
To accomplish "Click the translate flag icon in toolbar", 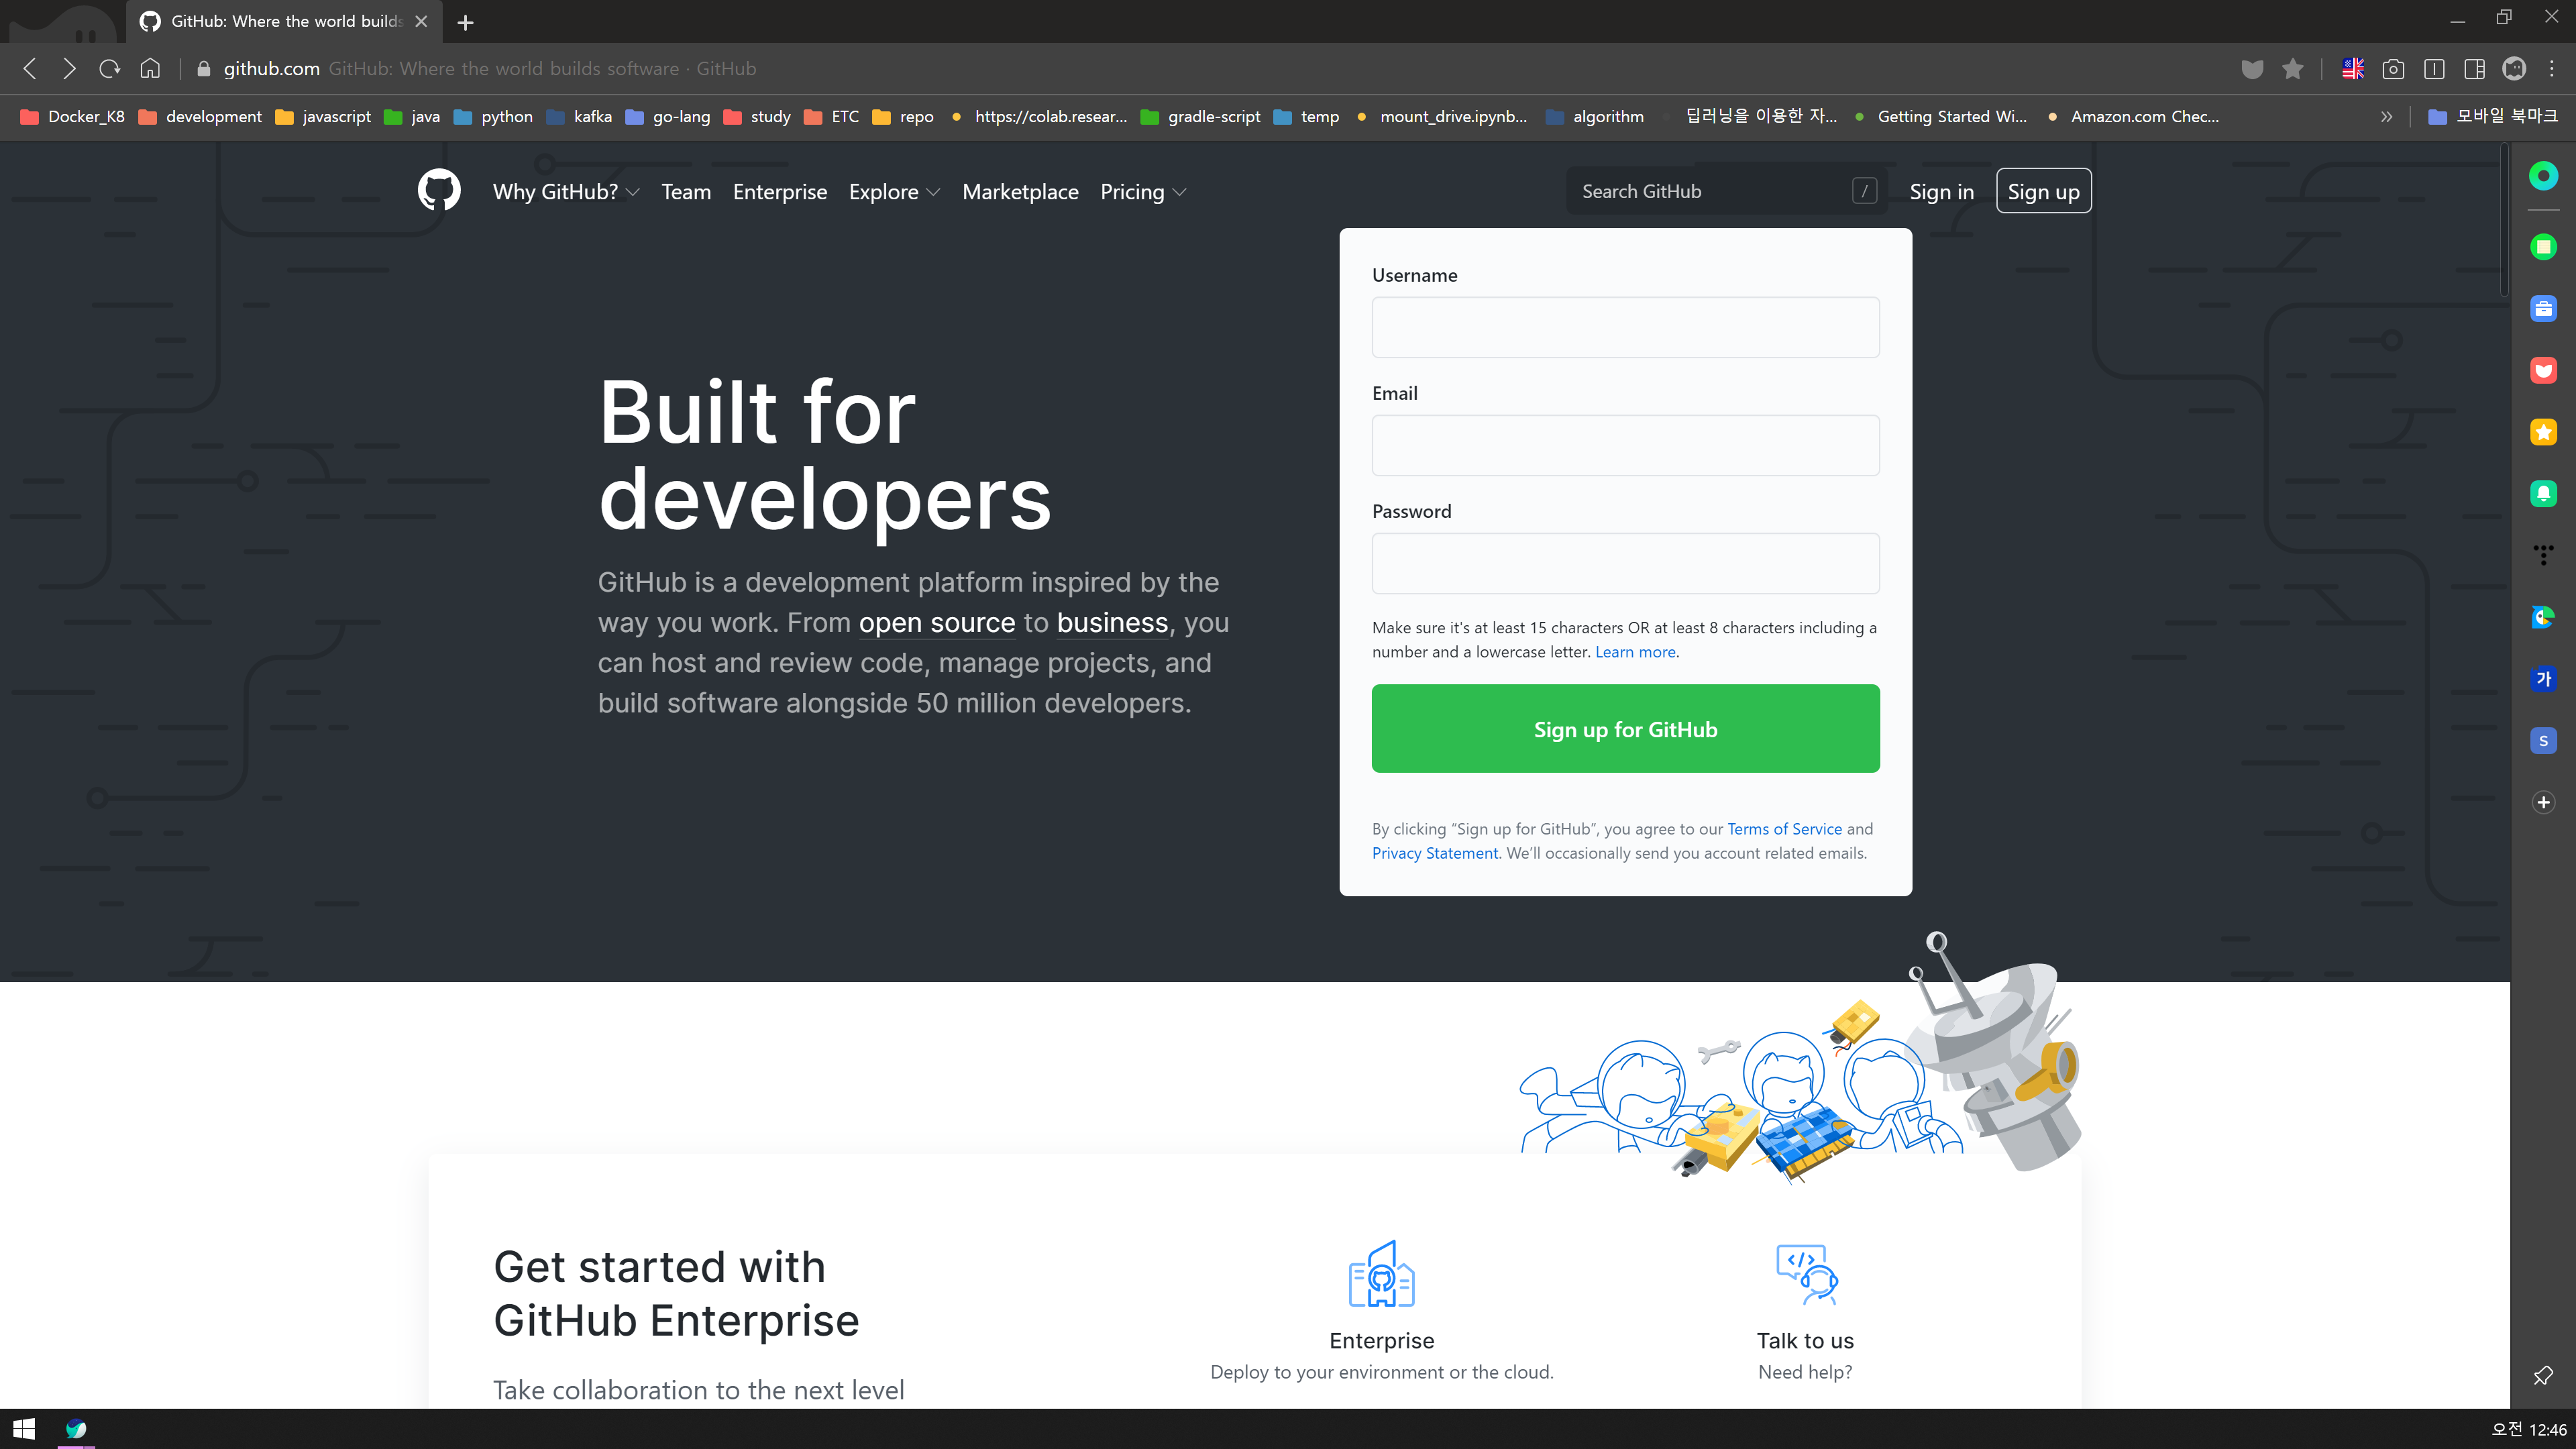I will [2353, 68].
